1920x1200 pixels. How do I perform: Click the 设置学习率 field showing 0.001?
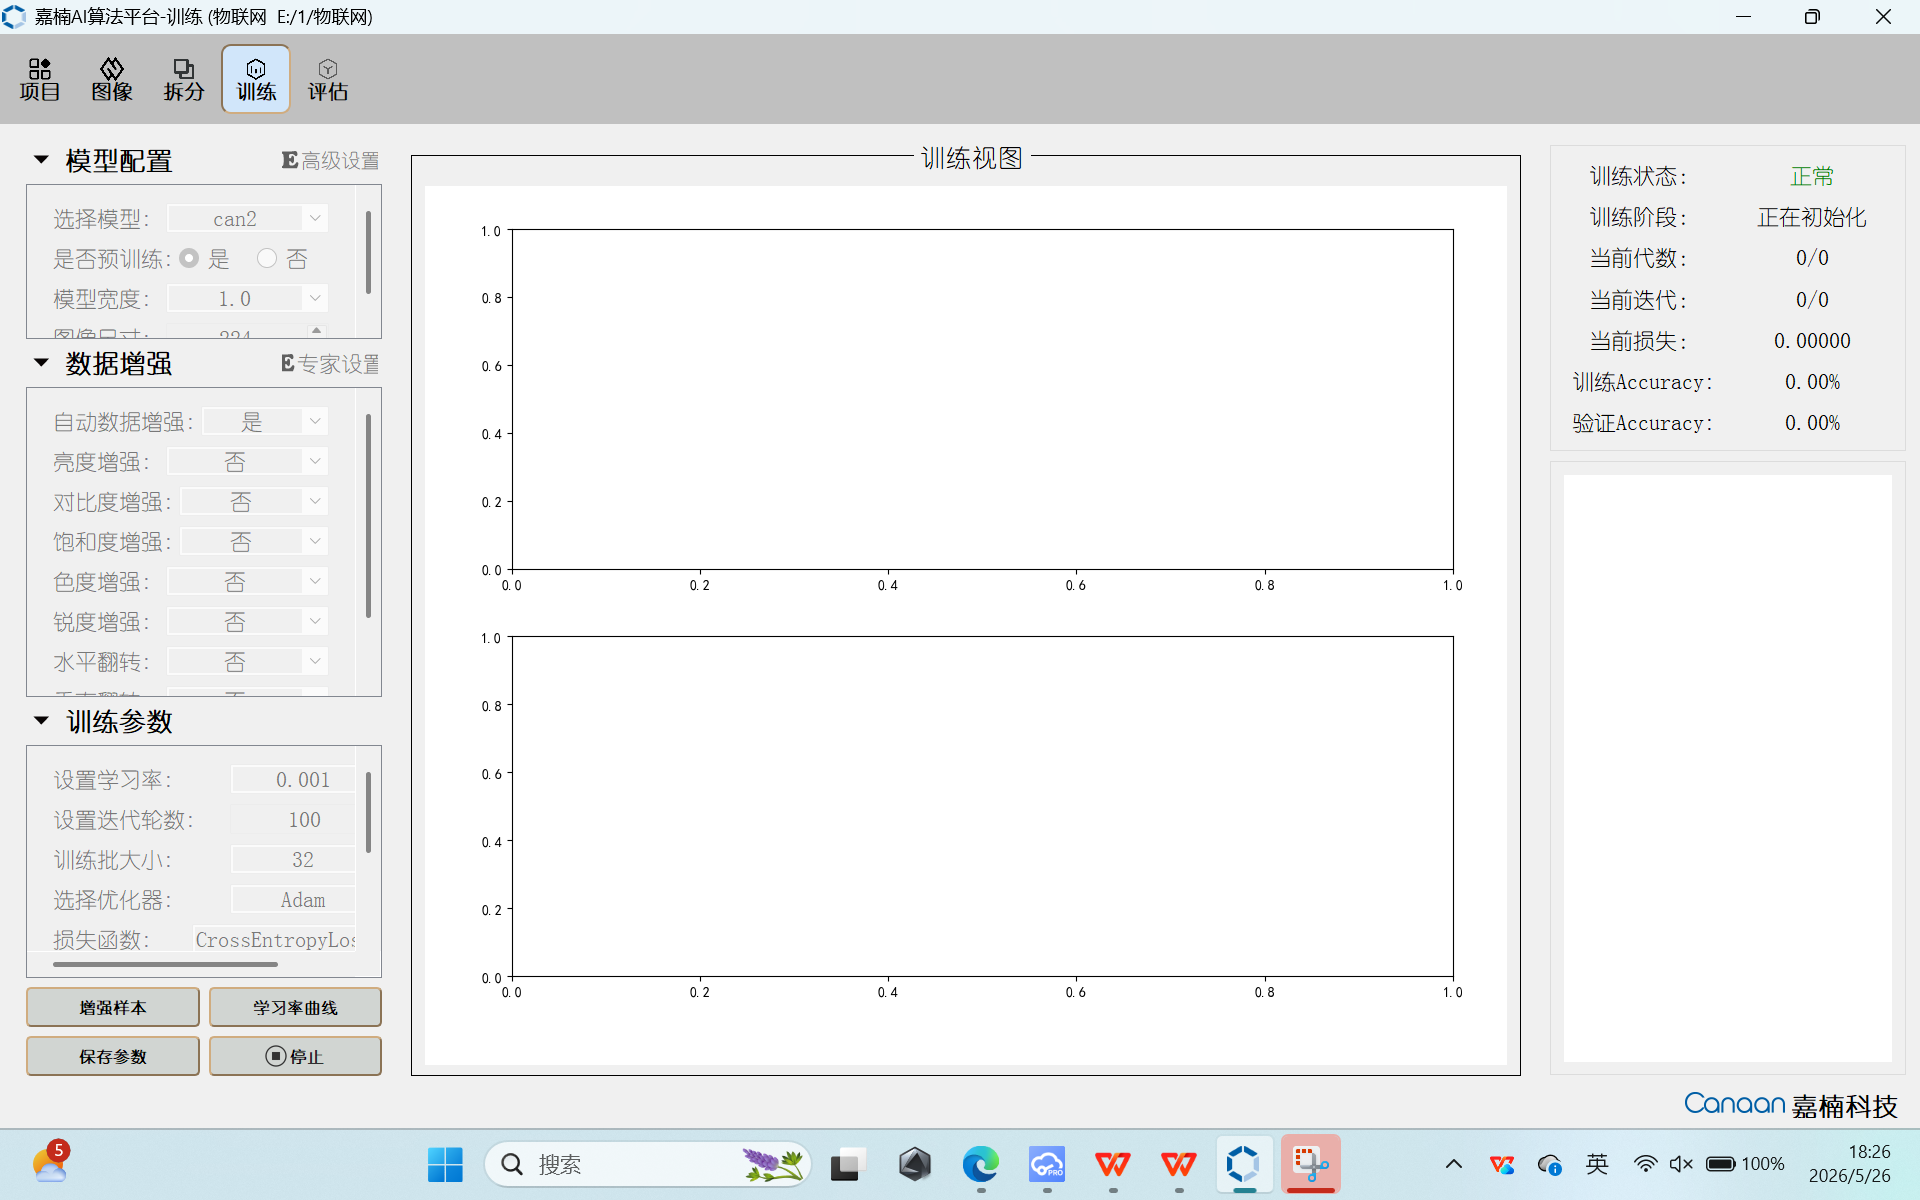click(x=293, y=779)
